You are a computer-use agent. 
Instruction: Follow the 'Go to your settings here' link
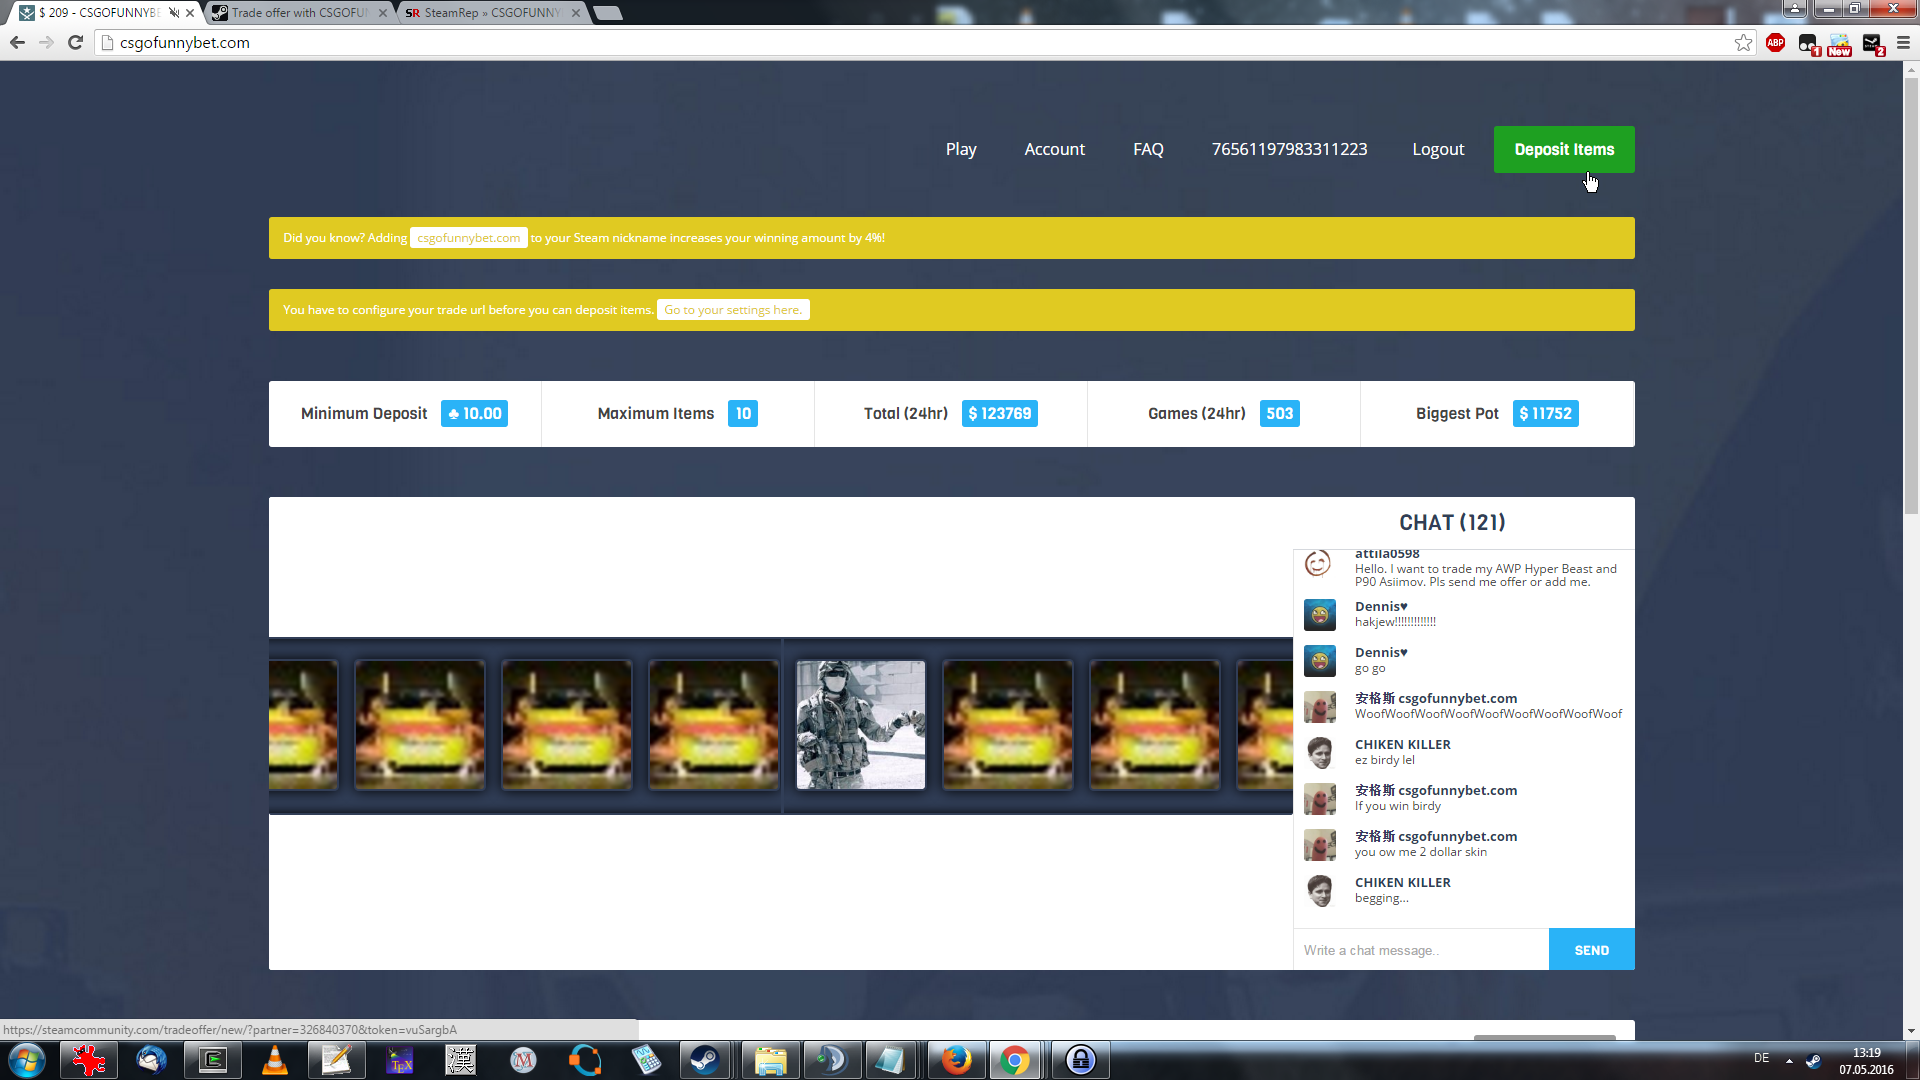732,310
